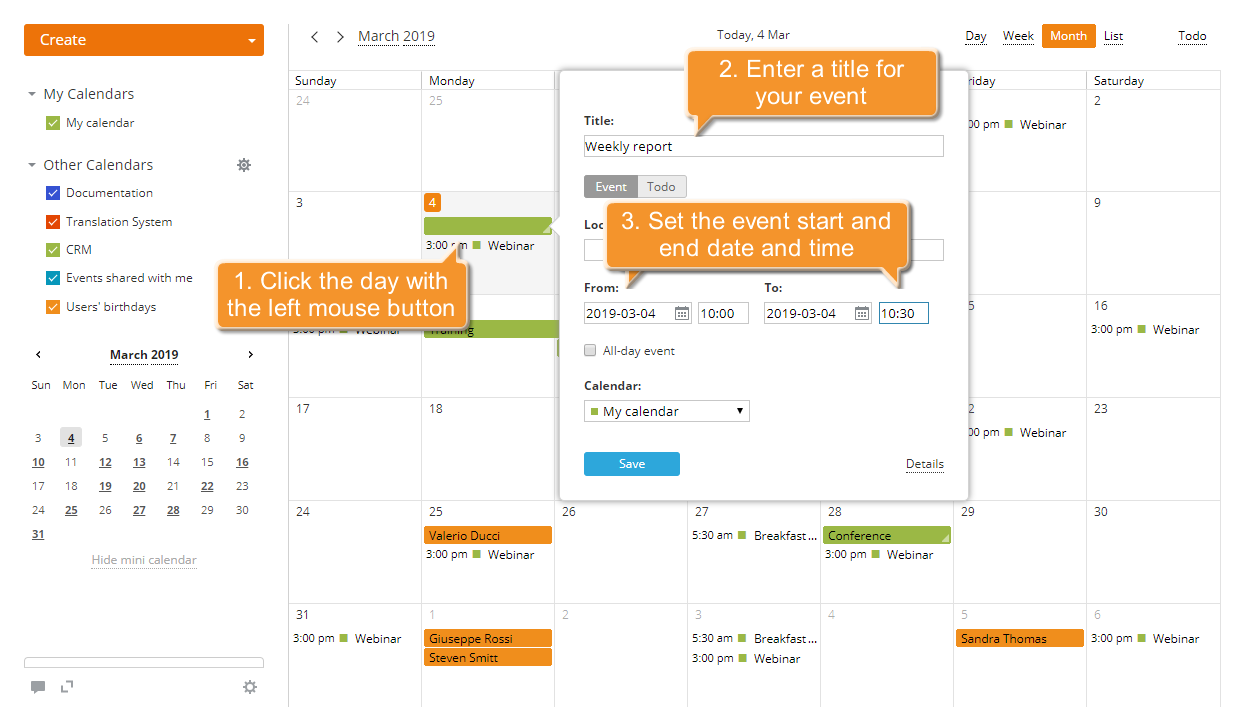Open settings via bottom-right gear icon

250,687
